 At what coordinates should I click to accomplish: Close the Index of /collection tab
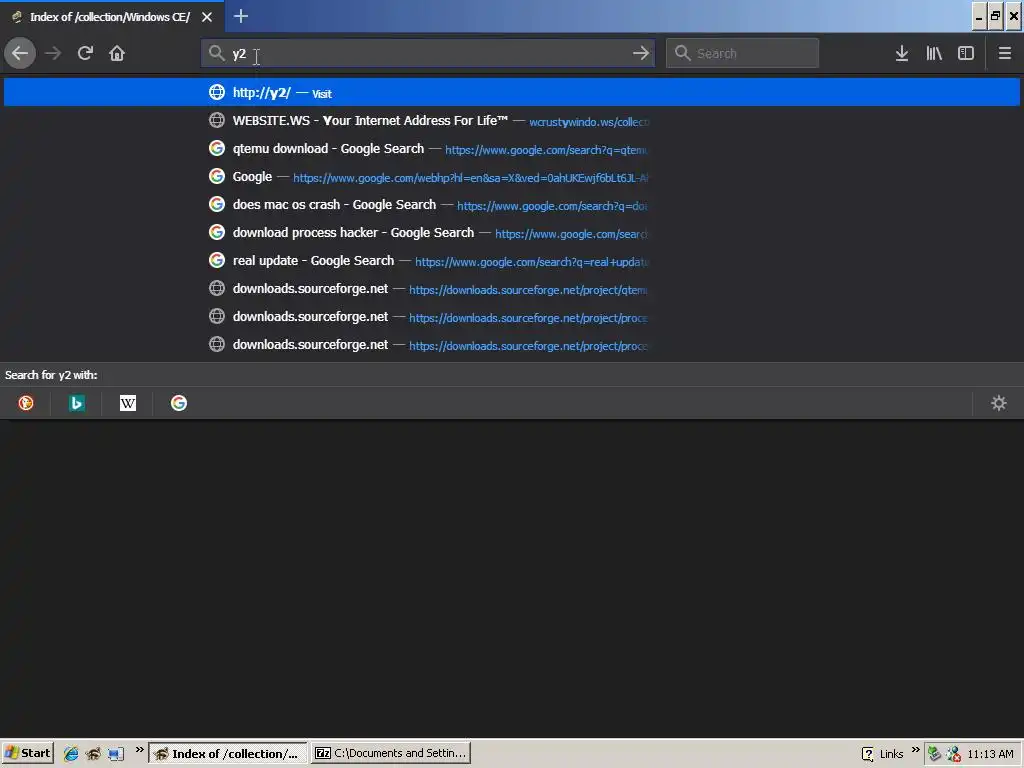(x=207, y=17)
